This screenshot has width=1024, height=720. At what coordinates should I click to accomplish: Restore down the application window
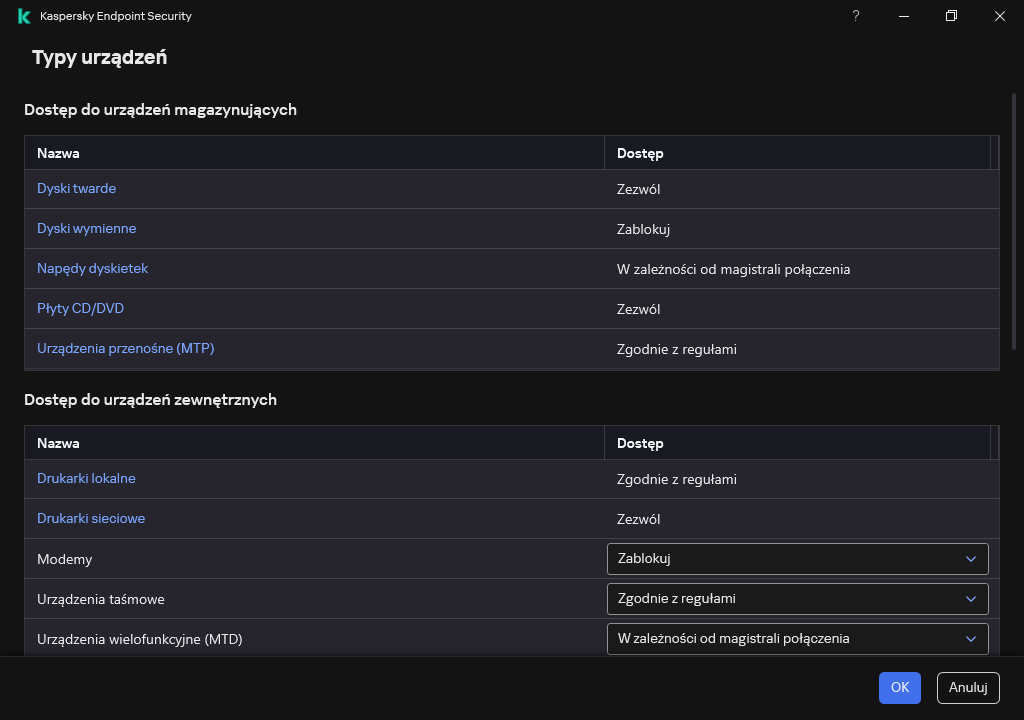click(x=952, y=16)
